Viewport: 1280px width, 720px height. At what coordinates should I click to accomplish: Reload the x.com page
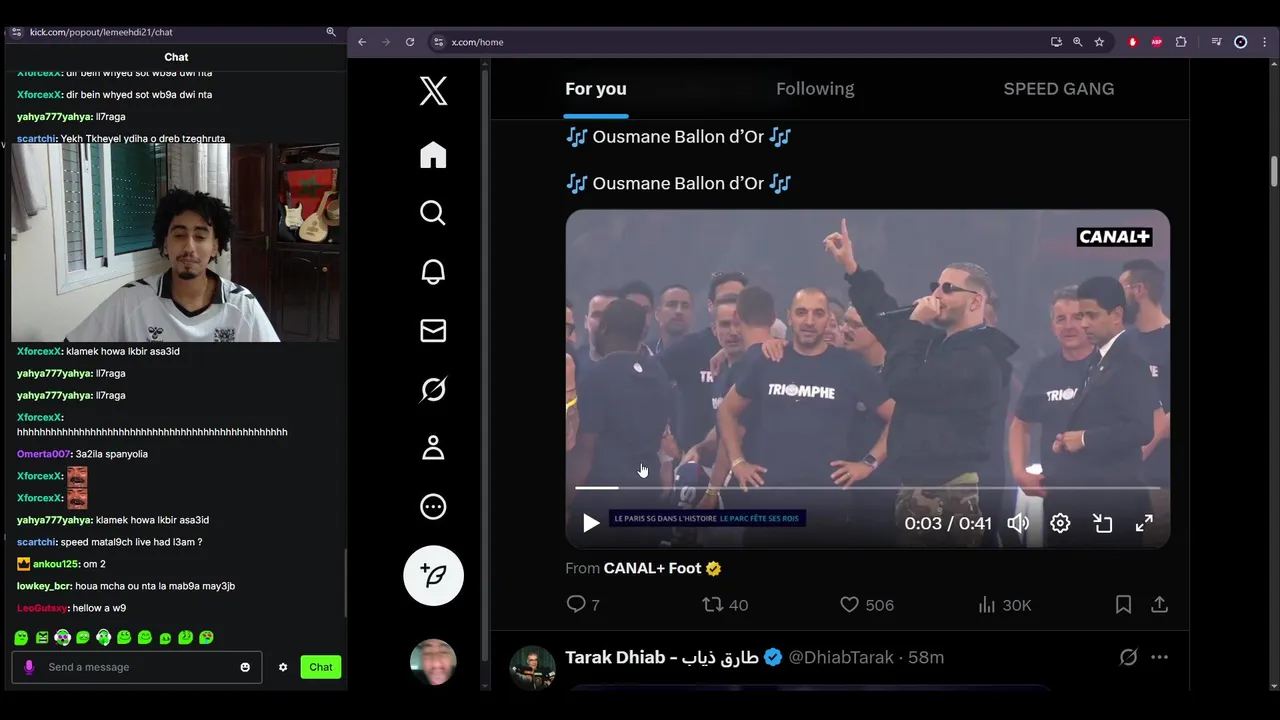pos(410,42)
